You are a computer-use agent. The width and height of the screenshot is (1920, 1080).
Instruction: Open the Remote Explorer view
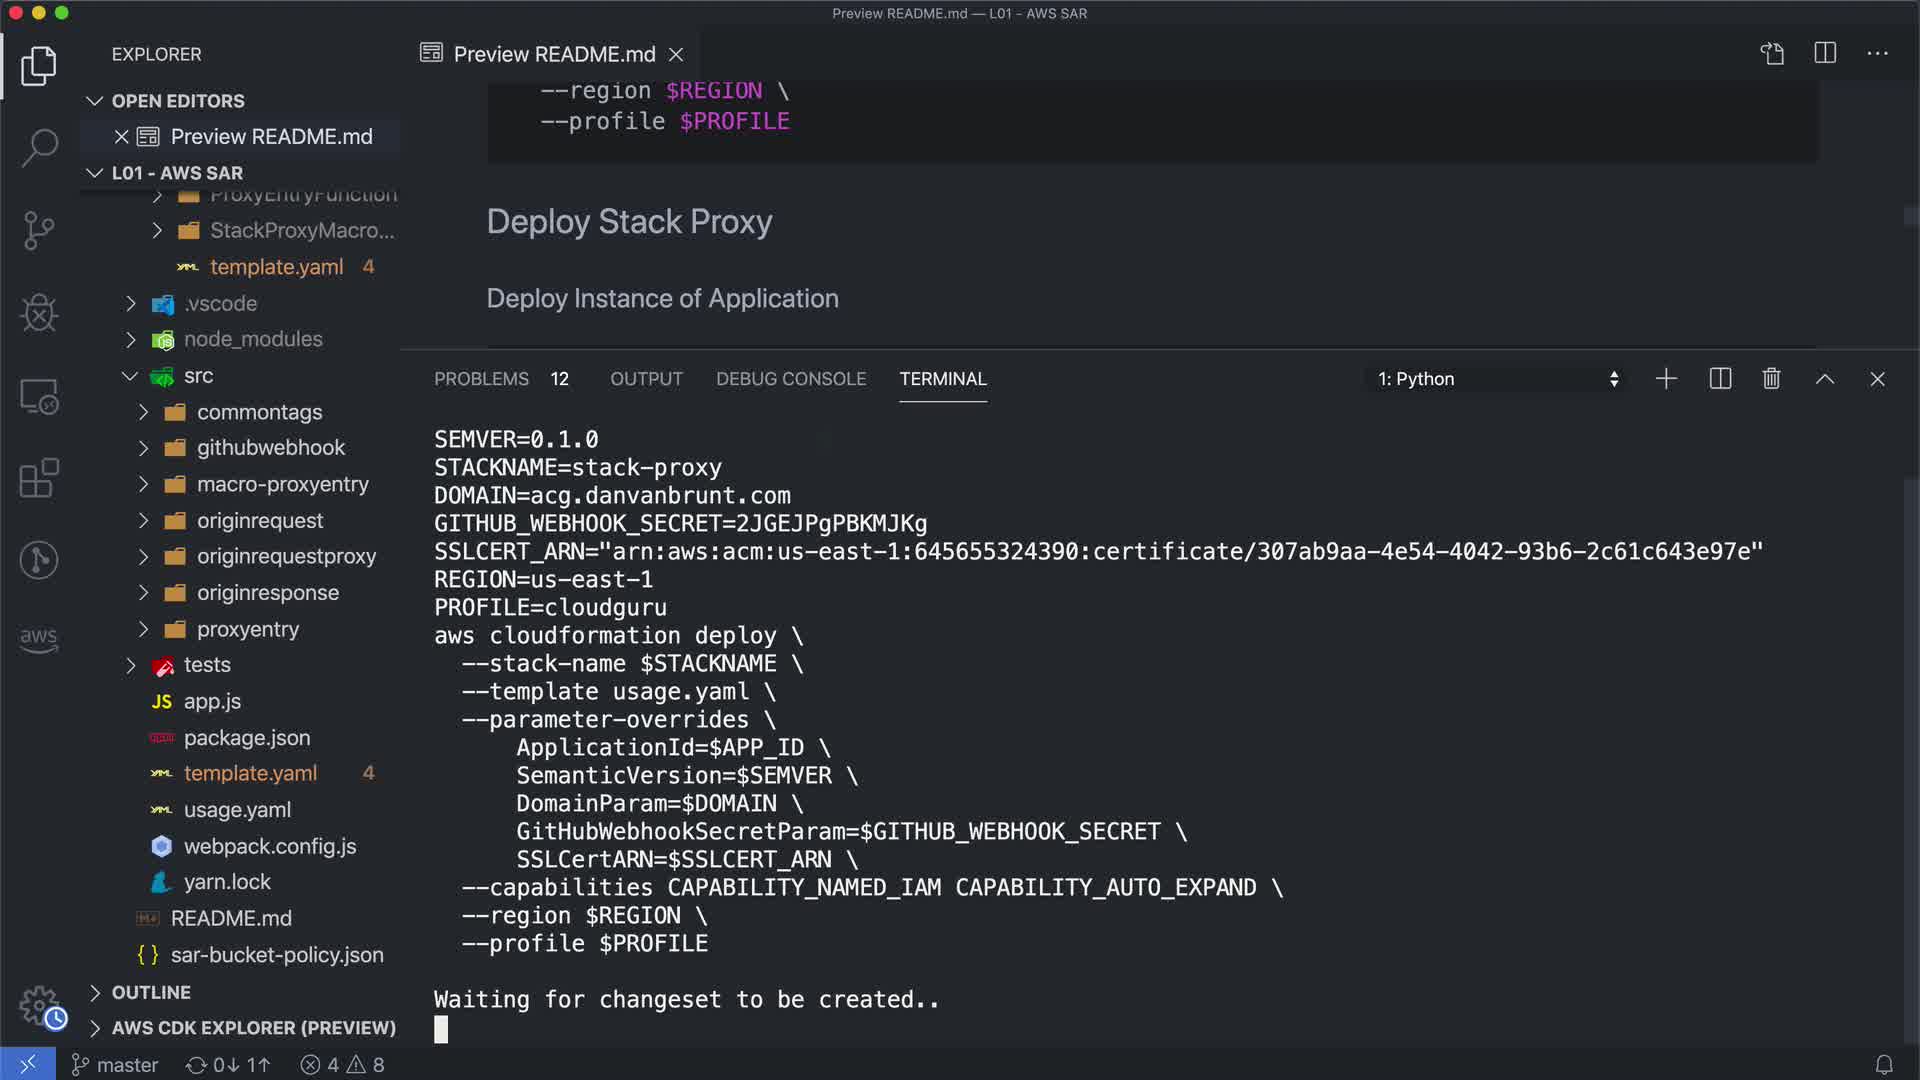point(39,397)
